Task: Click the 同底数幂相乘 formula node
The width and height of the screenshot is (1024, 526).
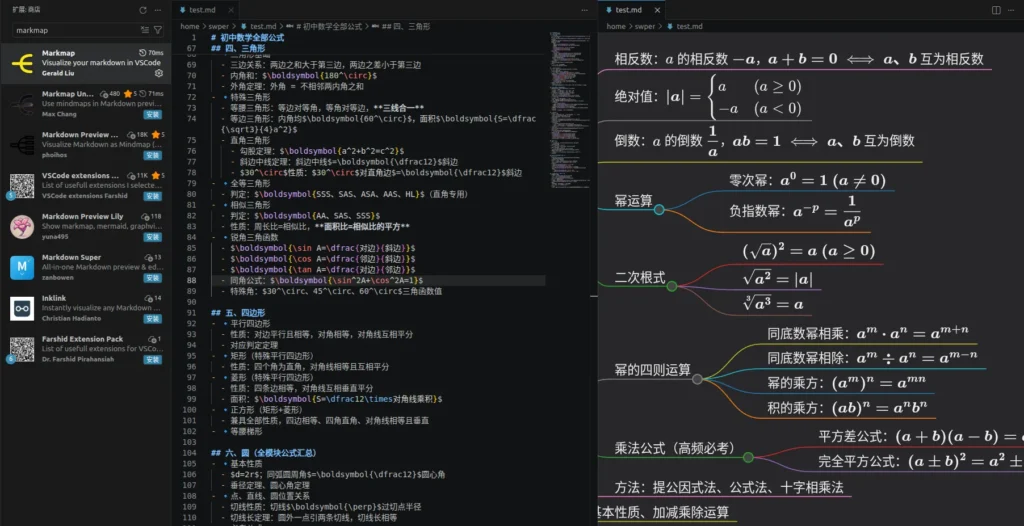Action: pos(868,333)
